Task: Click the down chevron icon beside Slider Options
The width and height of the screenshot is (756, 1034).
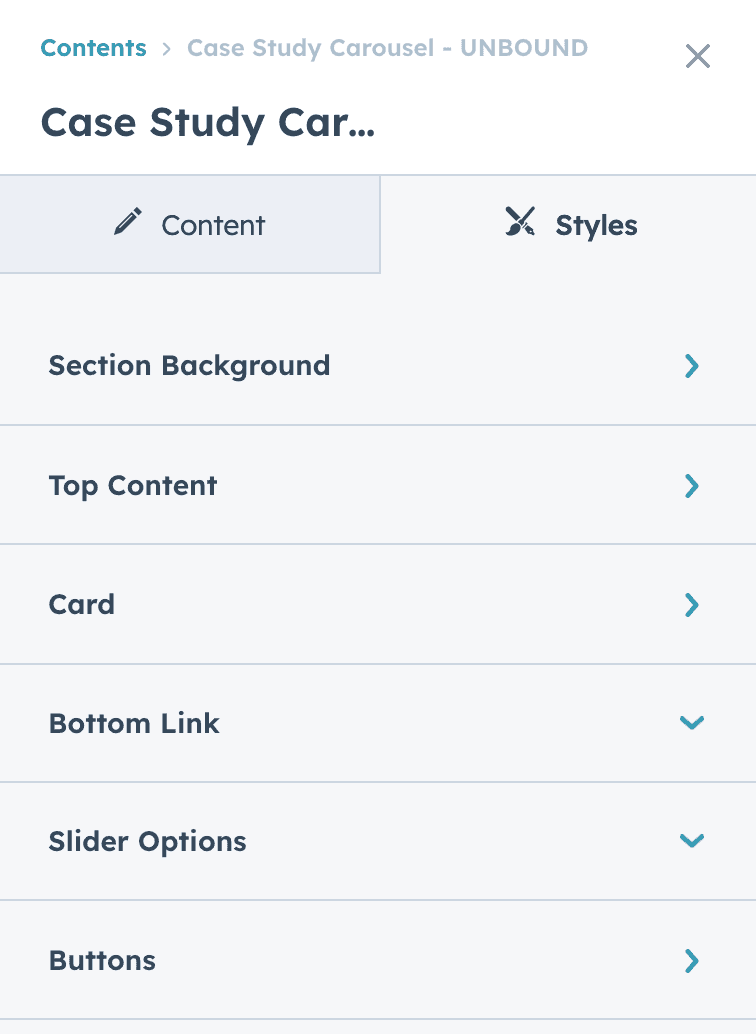Action: 691,841
